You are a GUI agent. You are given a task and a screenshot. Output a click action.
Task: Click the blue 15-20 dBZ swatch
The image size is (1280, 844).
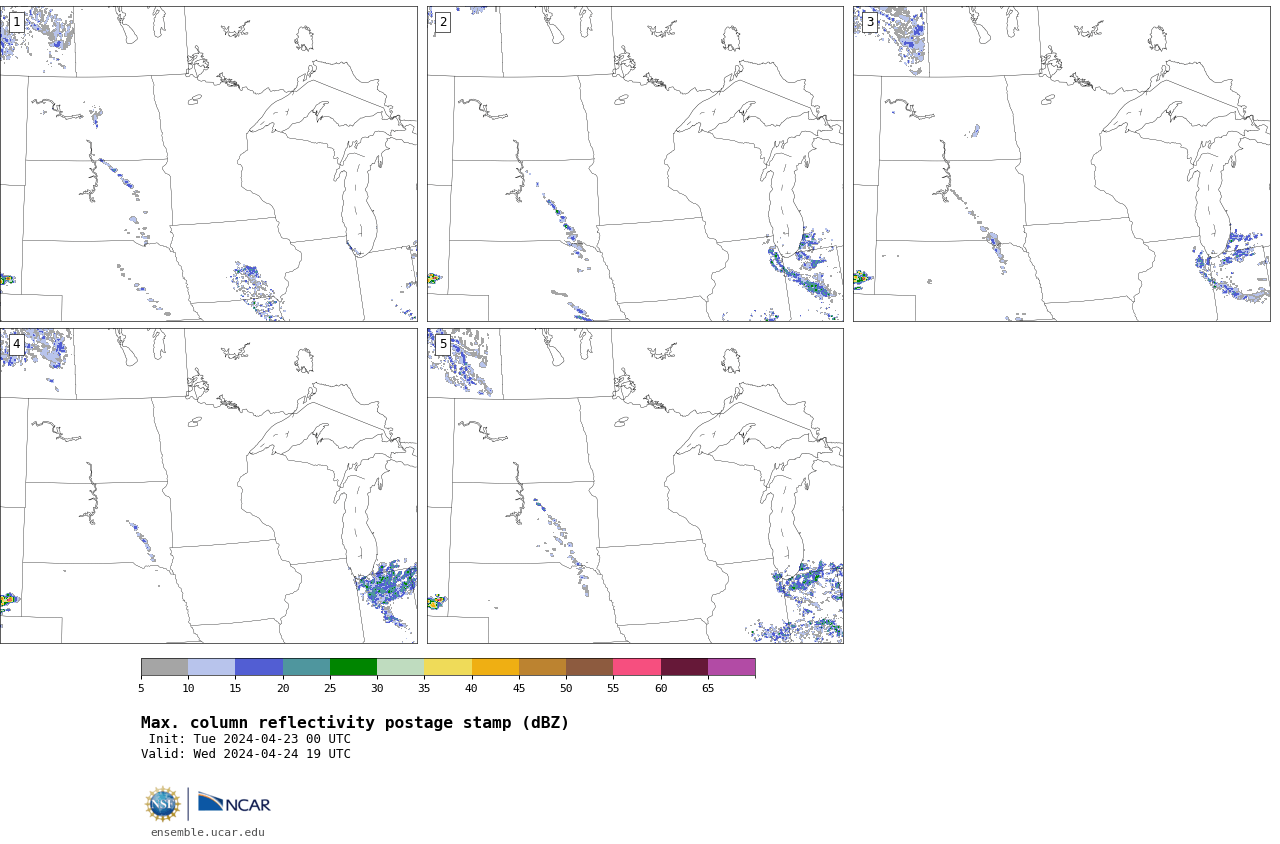(x=259, y=667)
